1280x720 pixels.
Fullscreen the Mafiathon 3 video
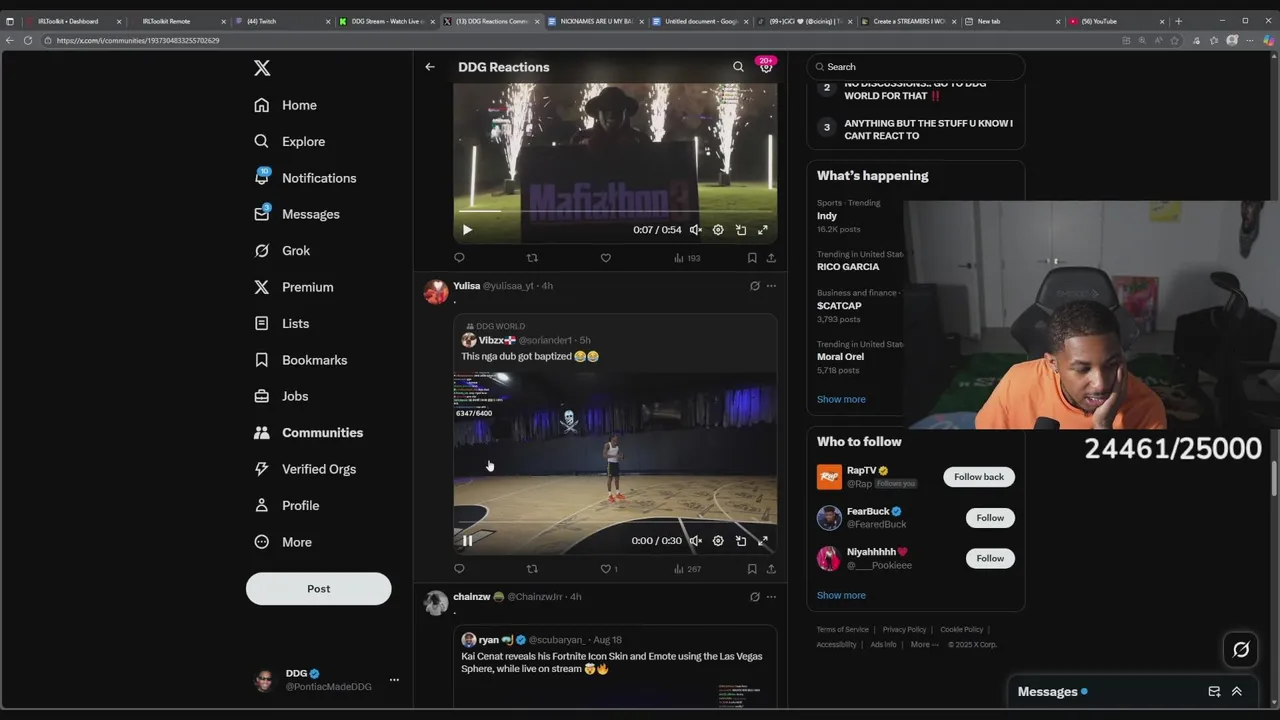pos(763,230)
